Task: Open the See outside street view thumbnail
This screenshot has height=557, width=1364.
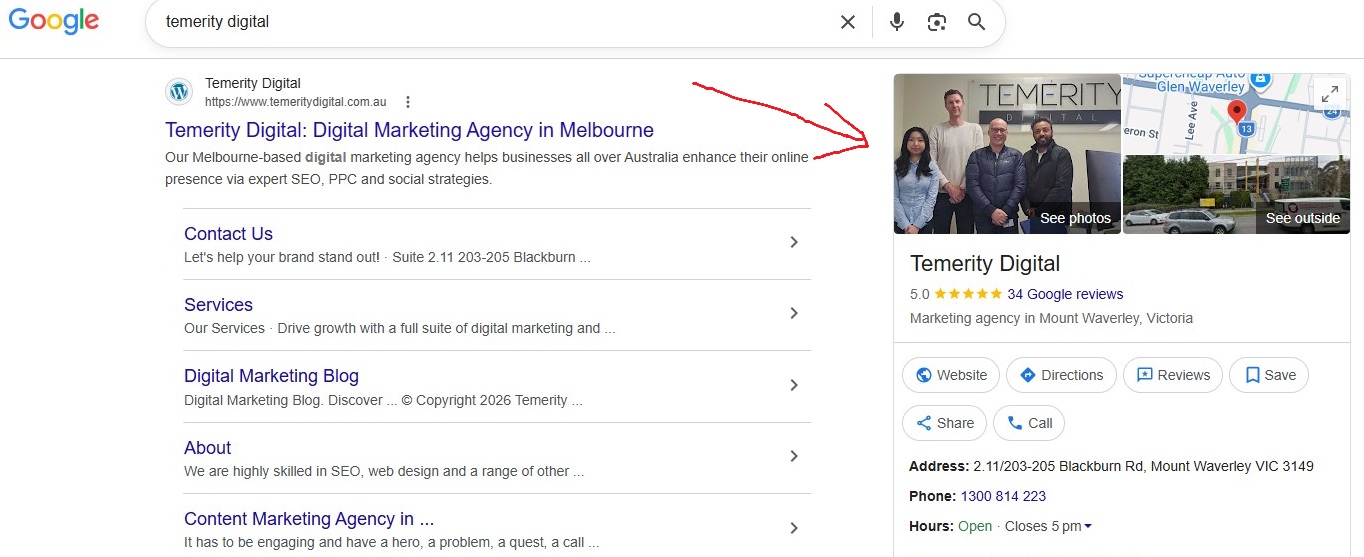Action: pyautogui.click(x=1237, y=195)
